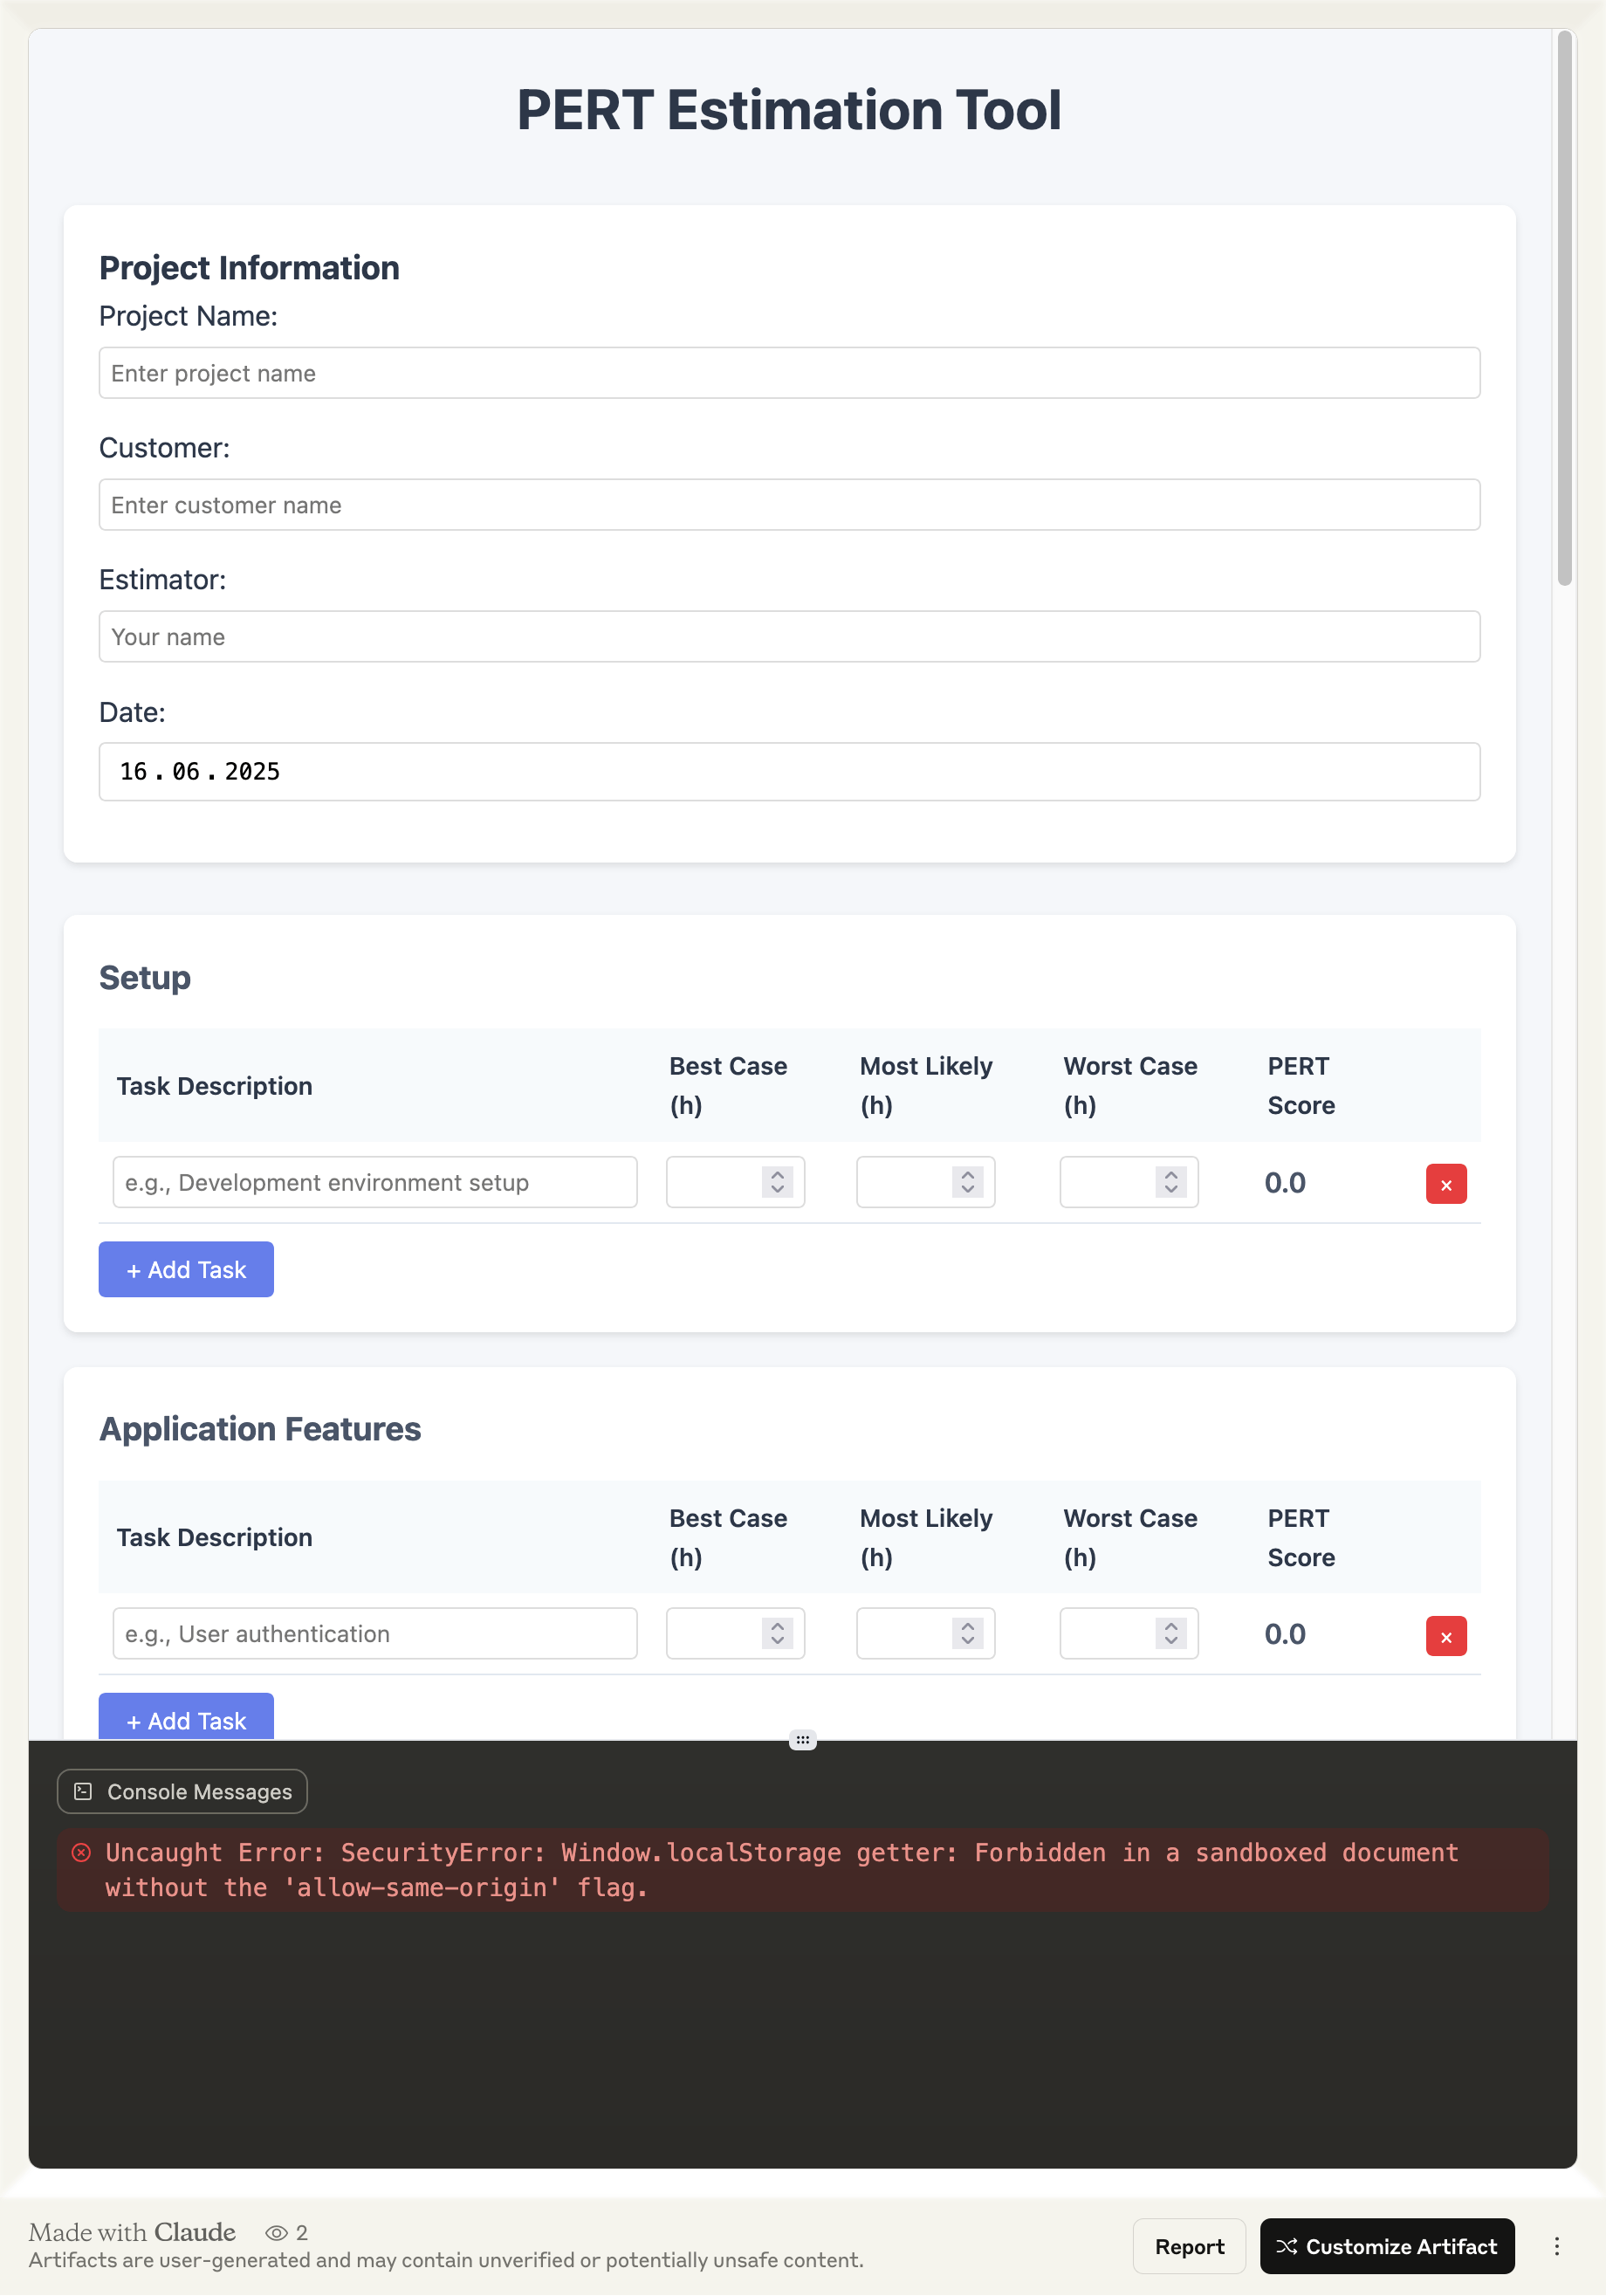Delete the Application Features task row
Screen dimensions: 1606x2296
(1445, 1636)
